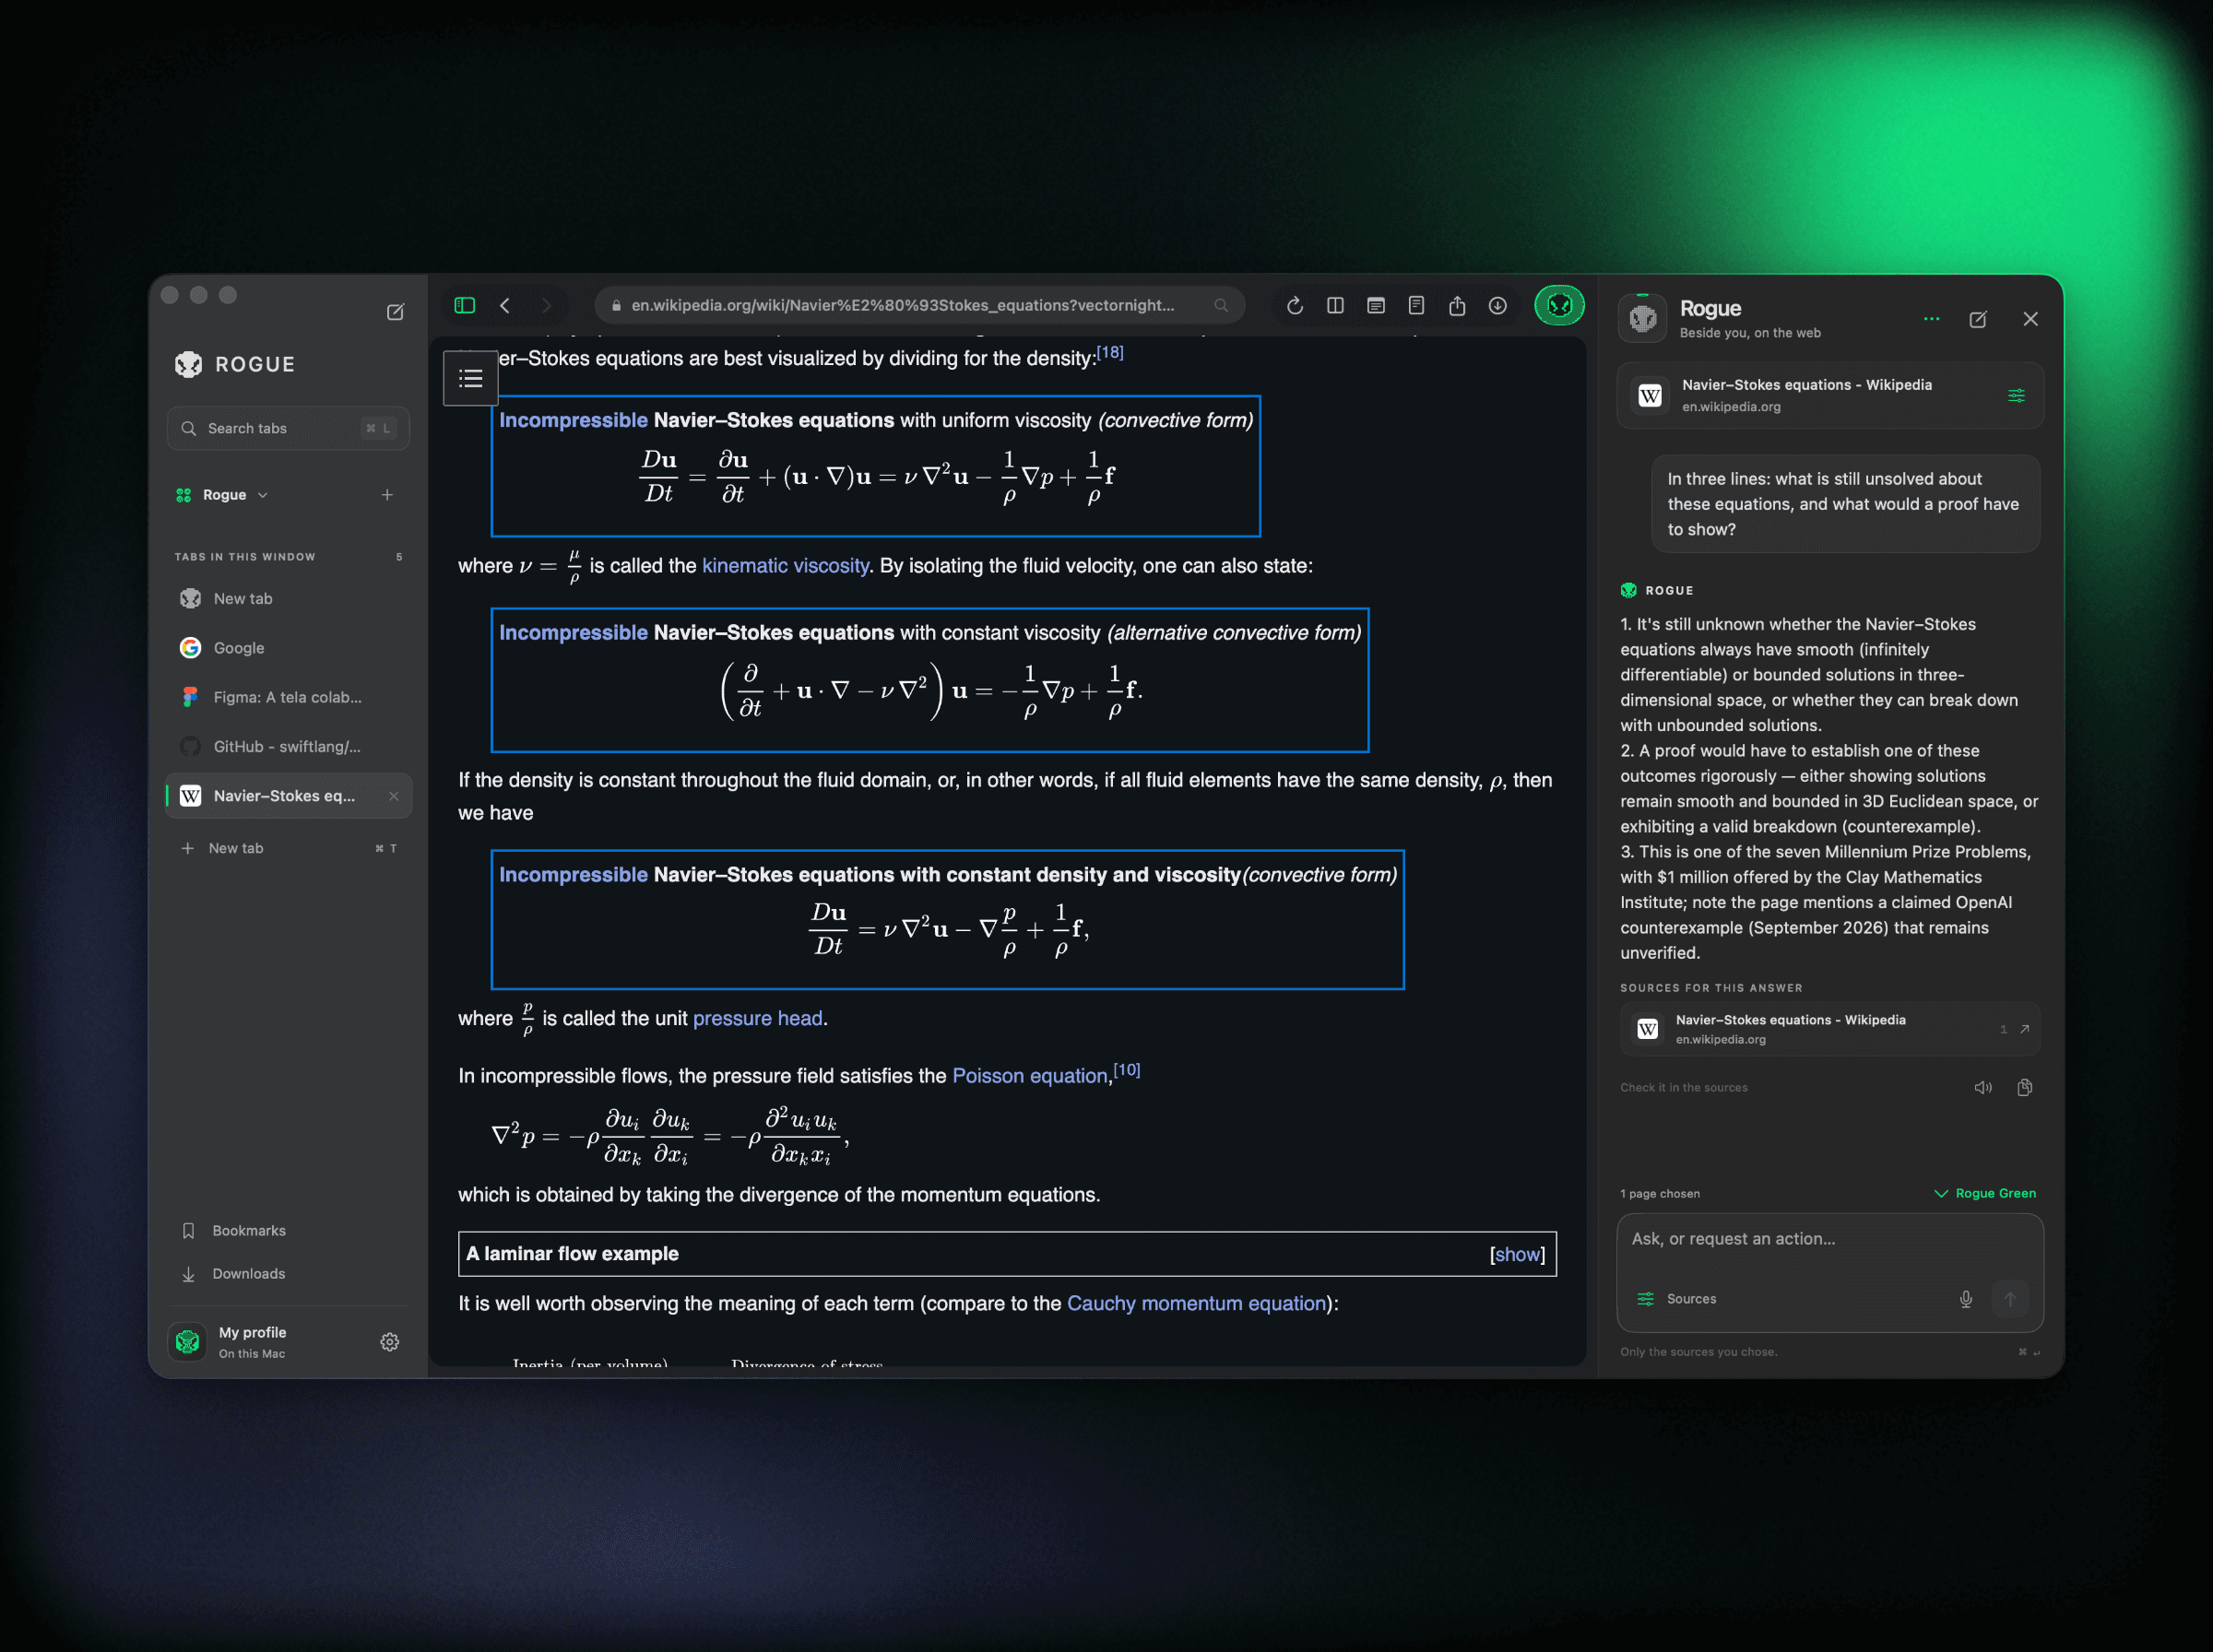Open the pressure head link

coord(758,1018)
